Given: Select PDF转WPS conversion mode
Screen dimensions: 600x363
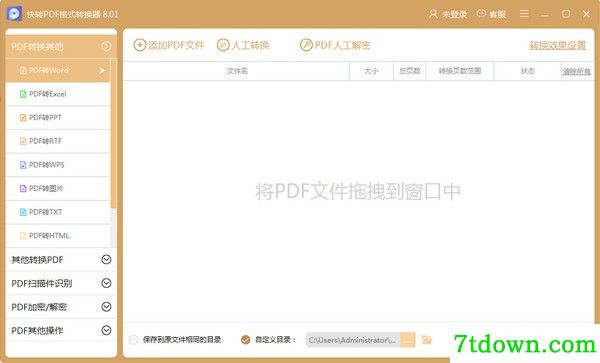Looking at the screenshot, I should point(58,165).
